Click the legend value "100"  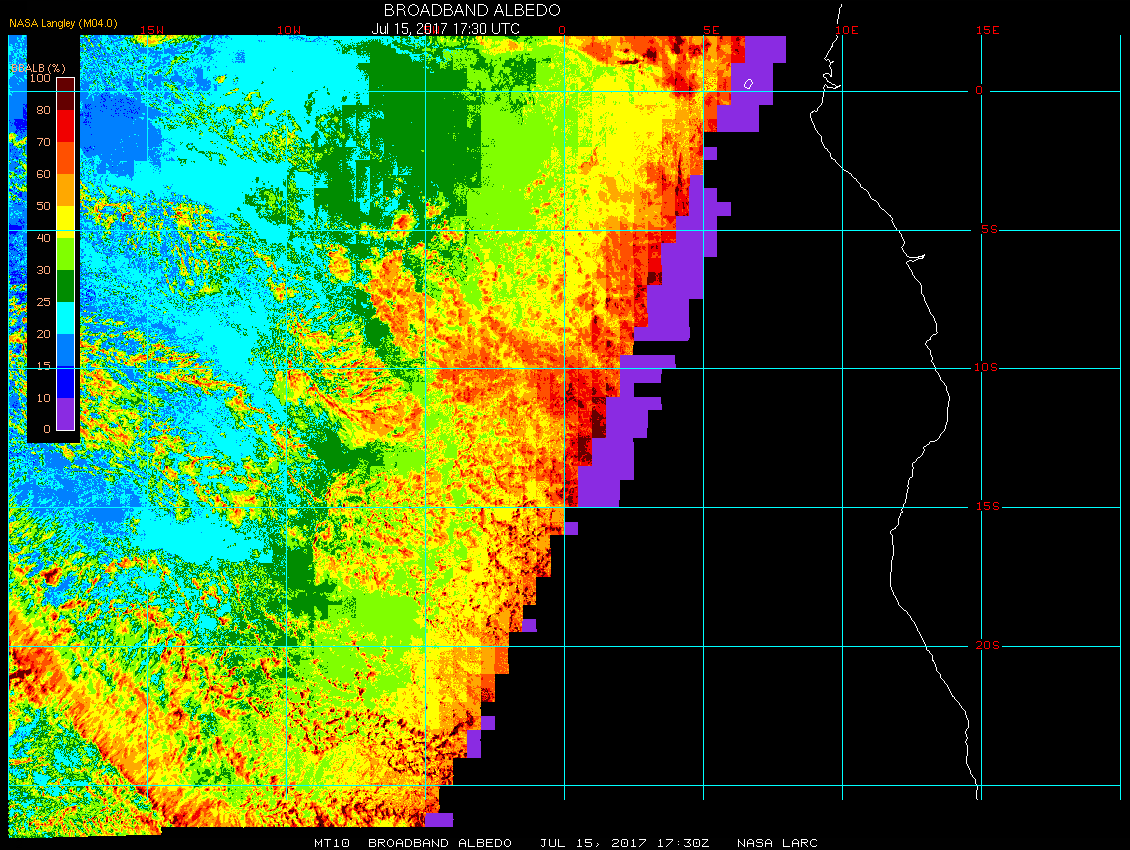pyautogui.click(x=40, y=78)
